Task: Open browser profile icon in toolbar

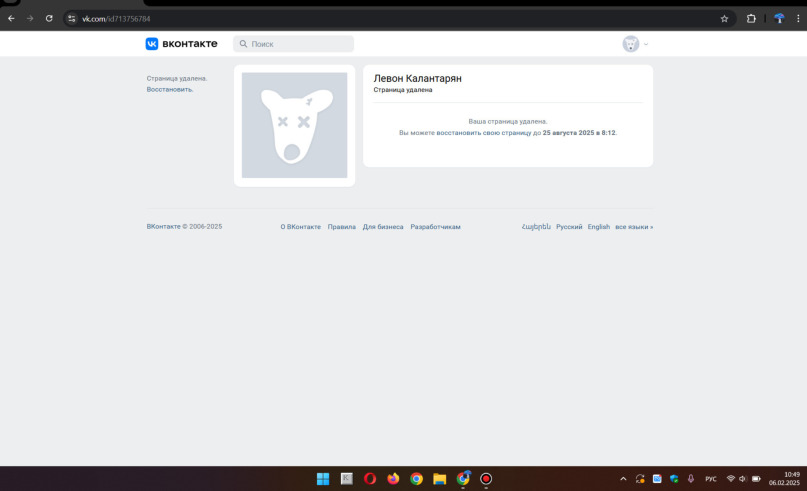Action: point(779,19)
